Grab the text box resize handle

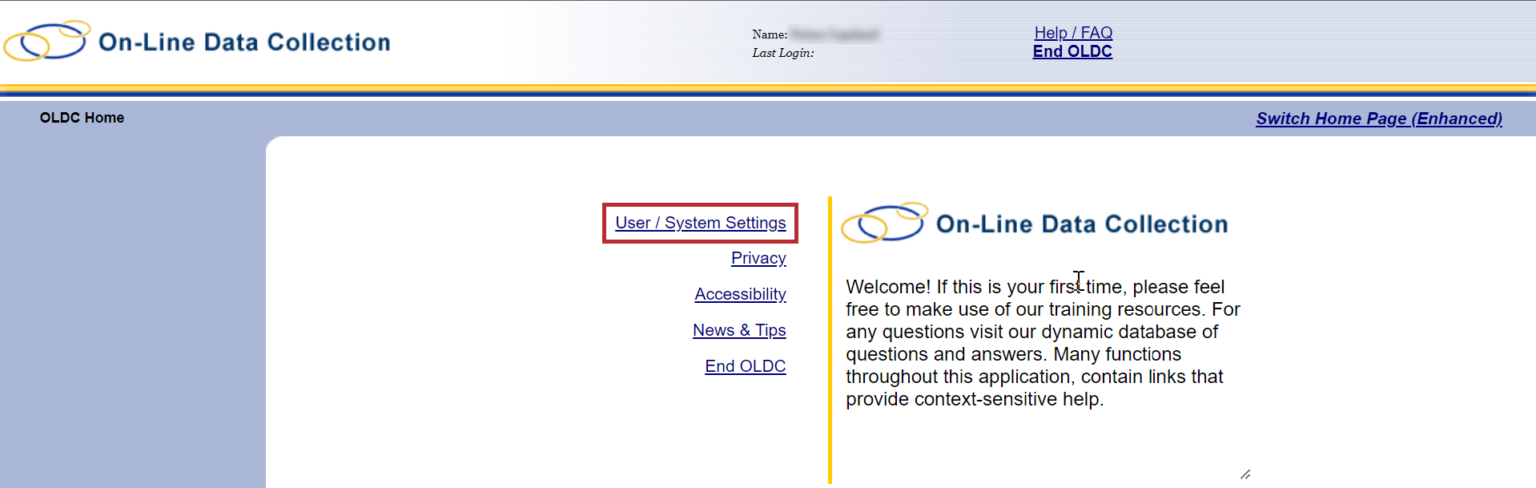click(1245, 475)
